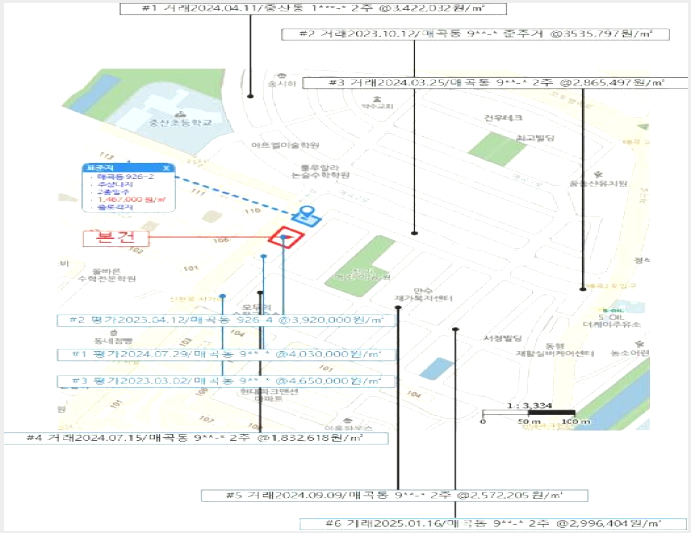The height and width of the screenshot is (533, 691).
Task: Select the #1 평가 2024.07.29 callout box
Action: coord(226,354)
